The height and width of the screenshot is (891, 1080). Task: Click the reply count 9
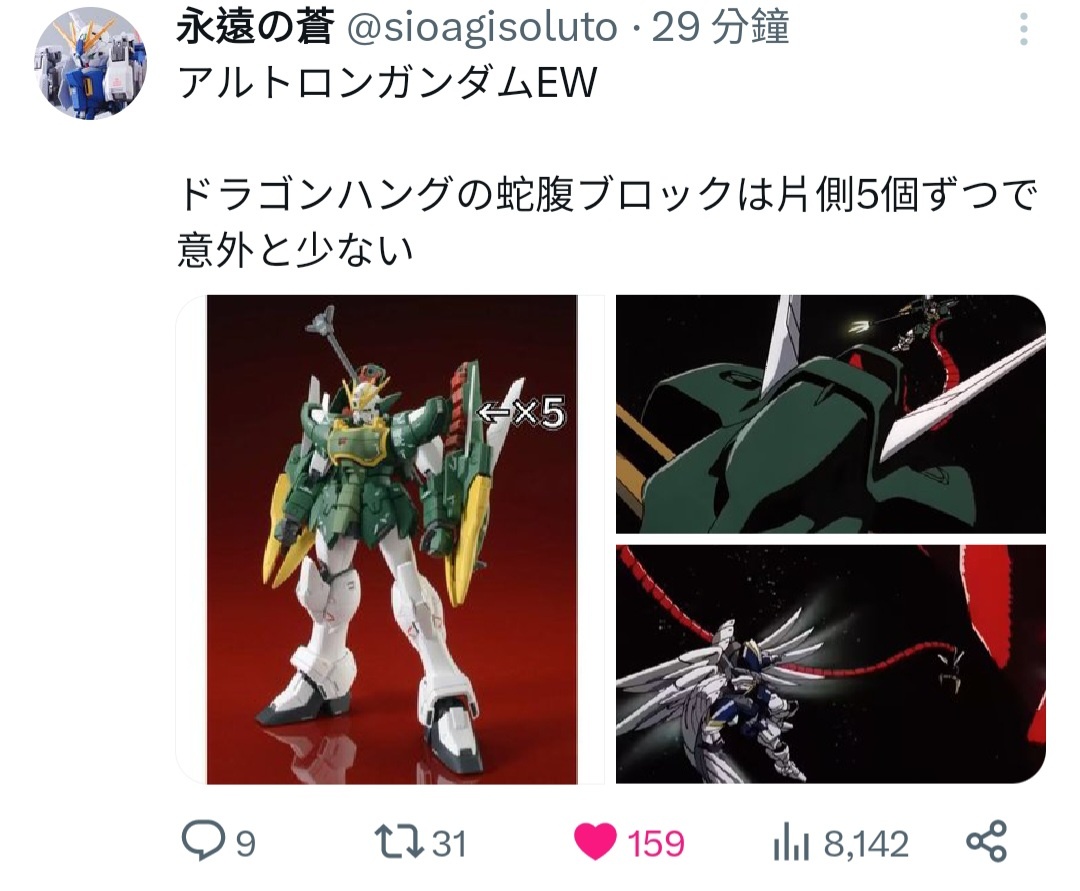[246, 843]
